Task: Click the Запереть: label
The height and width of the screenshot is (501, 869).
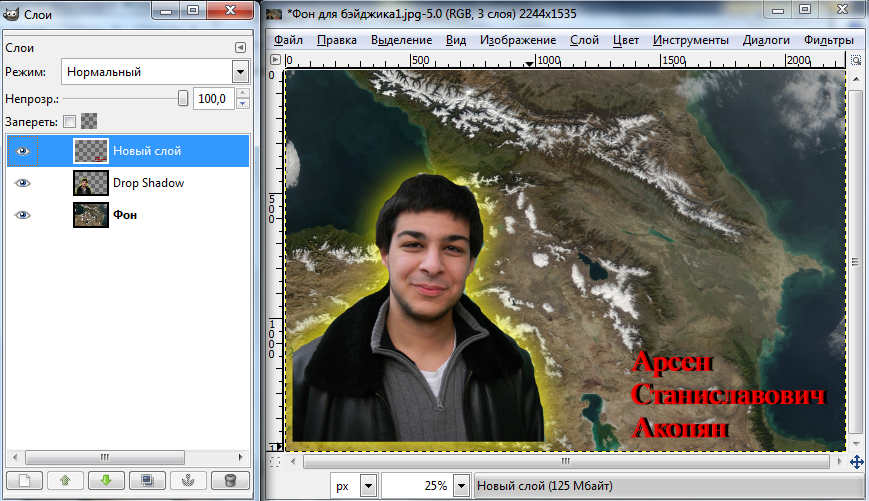Action: point(32,122)
